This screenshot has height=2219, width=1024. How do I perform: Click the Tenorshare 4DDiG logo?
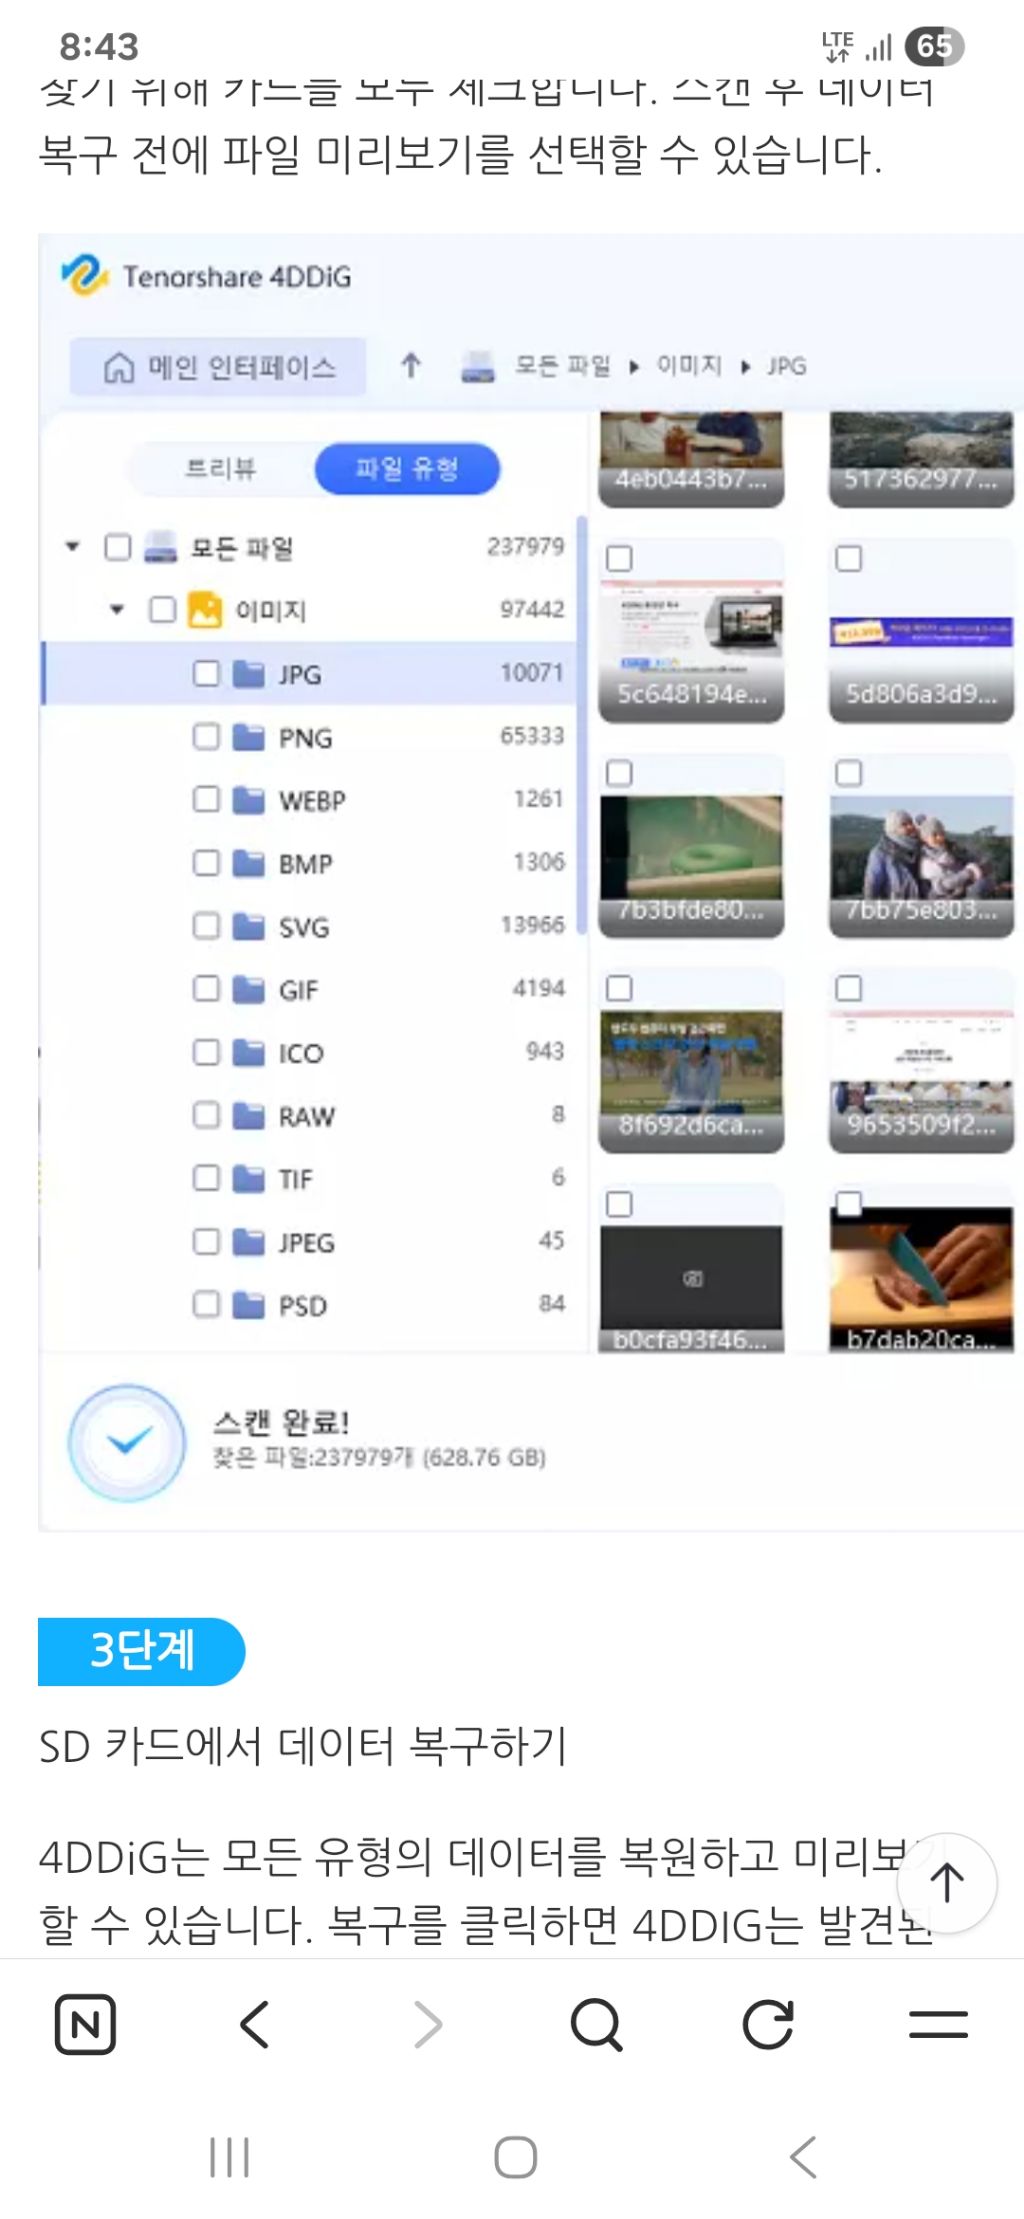84,275
